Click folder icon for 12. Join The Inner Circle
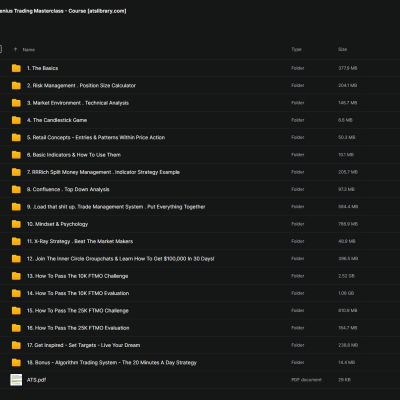The image size is (400, 400). pos(16,259)
